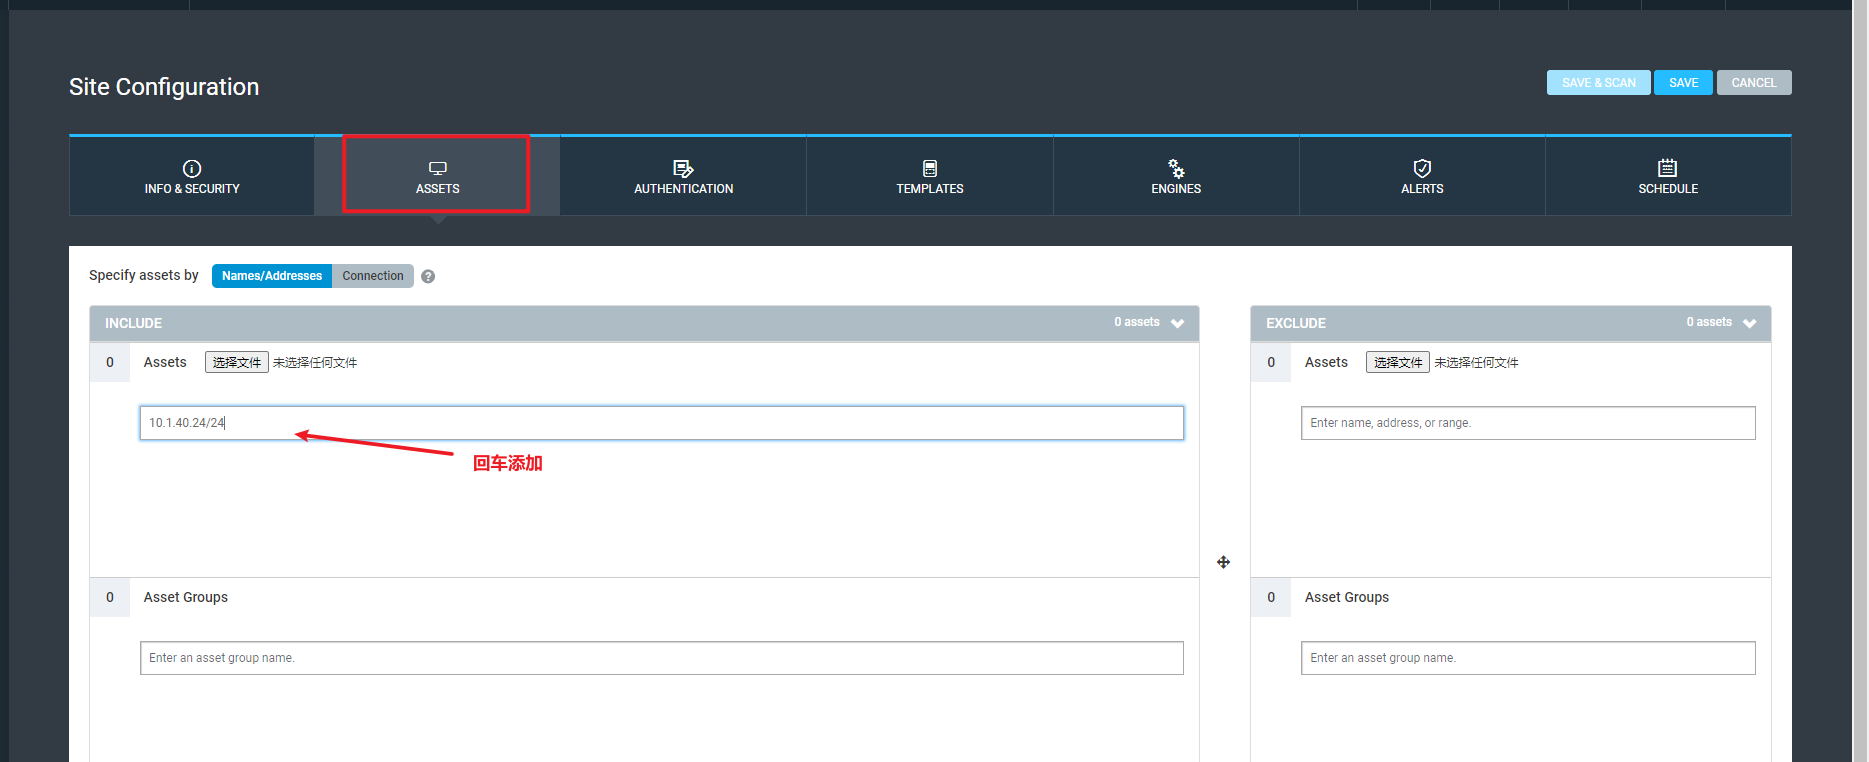
Task: Switch to the Schedule tab
Action: 1668,176
